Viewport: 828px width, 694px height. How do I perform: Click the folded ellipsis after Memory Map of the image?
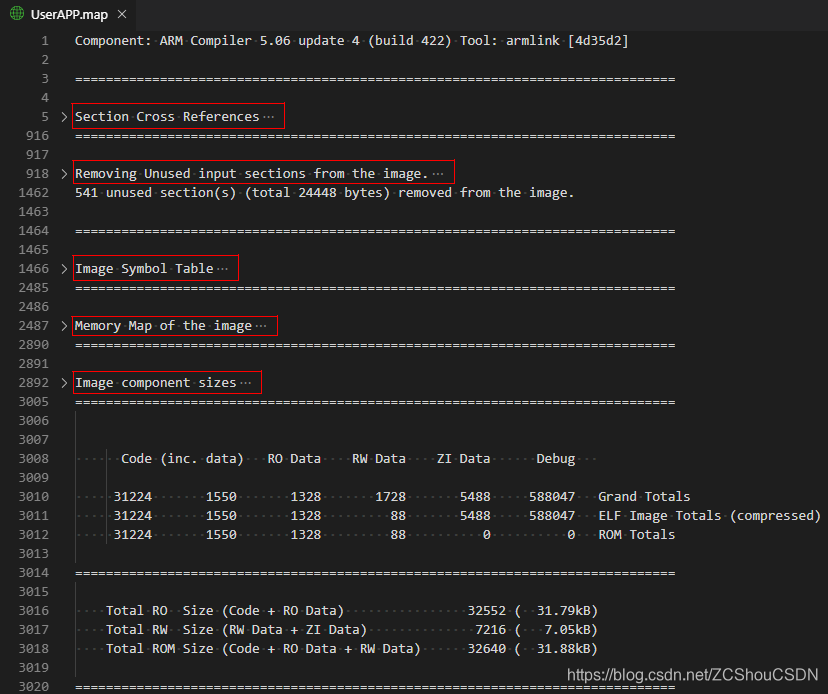[261, 326]
